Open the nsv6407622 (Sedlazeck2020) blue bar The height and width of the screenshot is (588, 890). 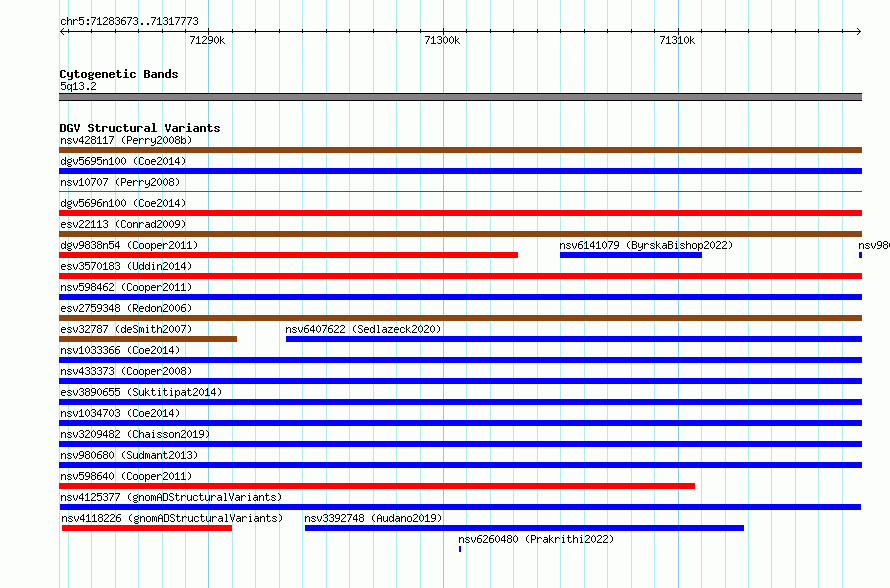point(574,339)
